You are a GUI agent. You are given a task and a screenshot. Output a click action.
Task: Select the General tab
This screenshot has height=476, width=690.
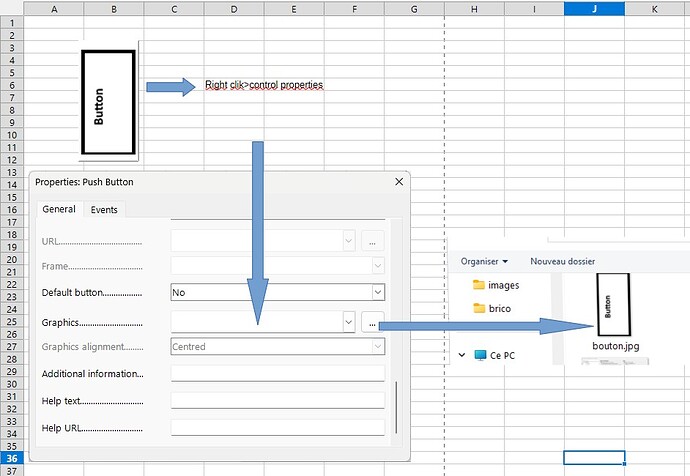point(59,209)
